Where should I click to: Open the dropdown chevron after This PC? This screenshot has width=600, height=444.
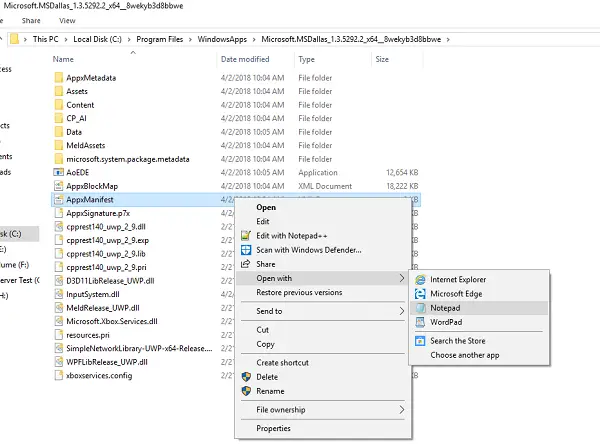[66, 39]
